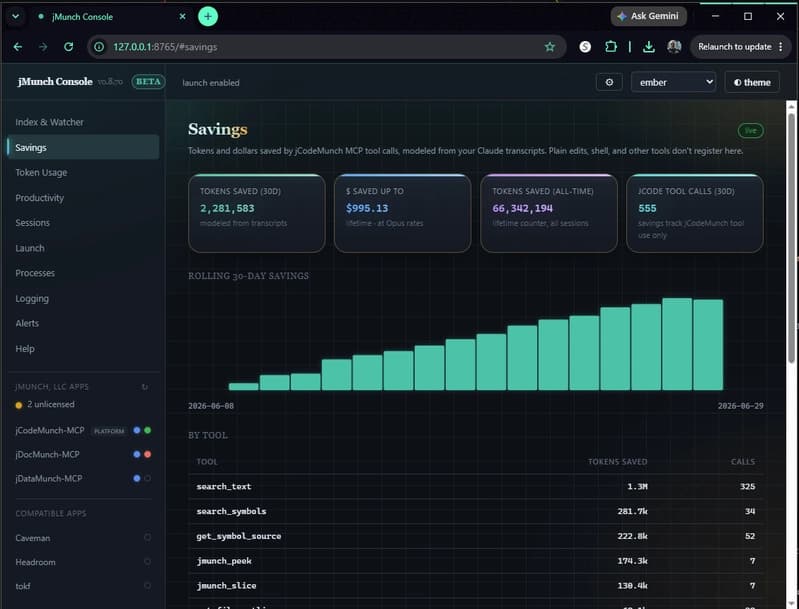The image size is (799, 609).
Task: Click jDataMunch-MCP blue status dot
Action: [137, 478]
